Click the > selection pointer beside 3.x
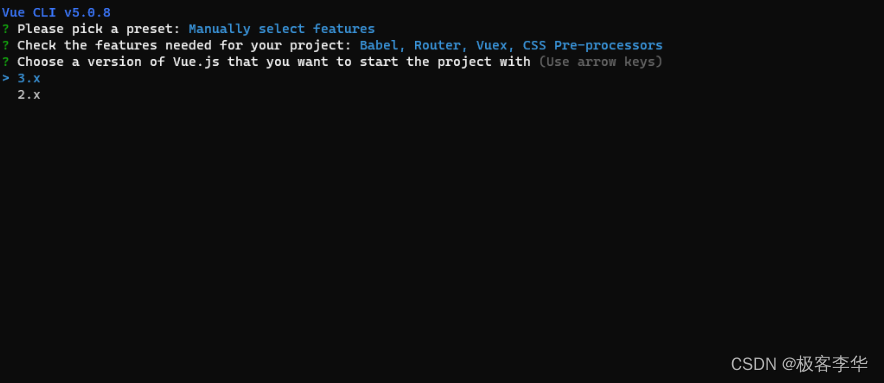This screenshot has width=884, height=383. [6, 78]
